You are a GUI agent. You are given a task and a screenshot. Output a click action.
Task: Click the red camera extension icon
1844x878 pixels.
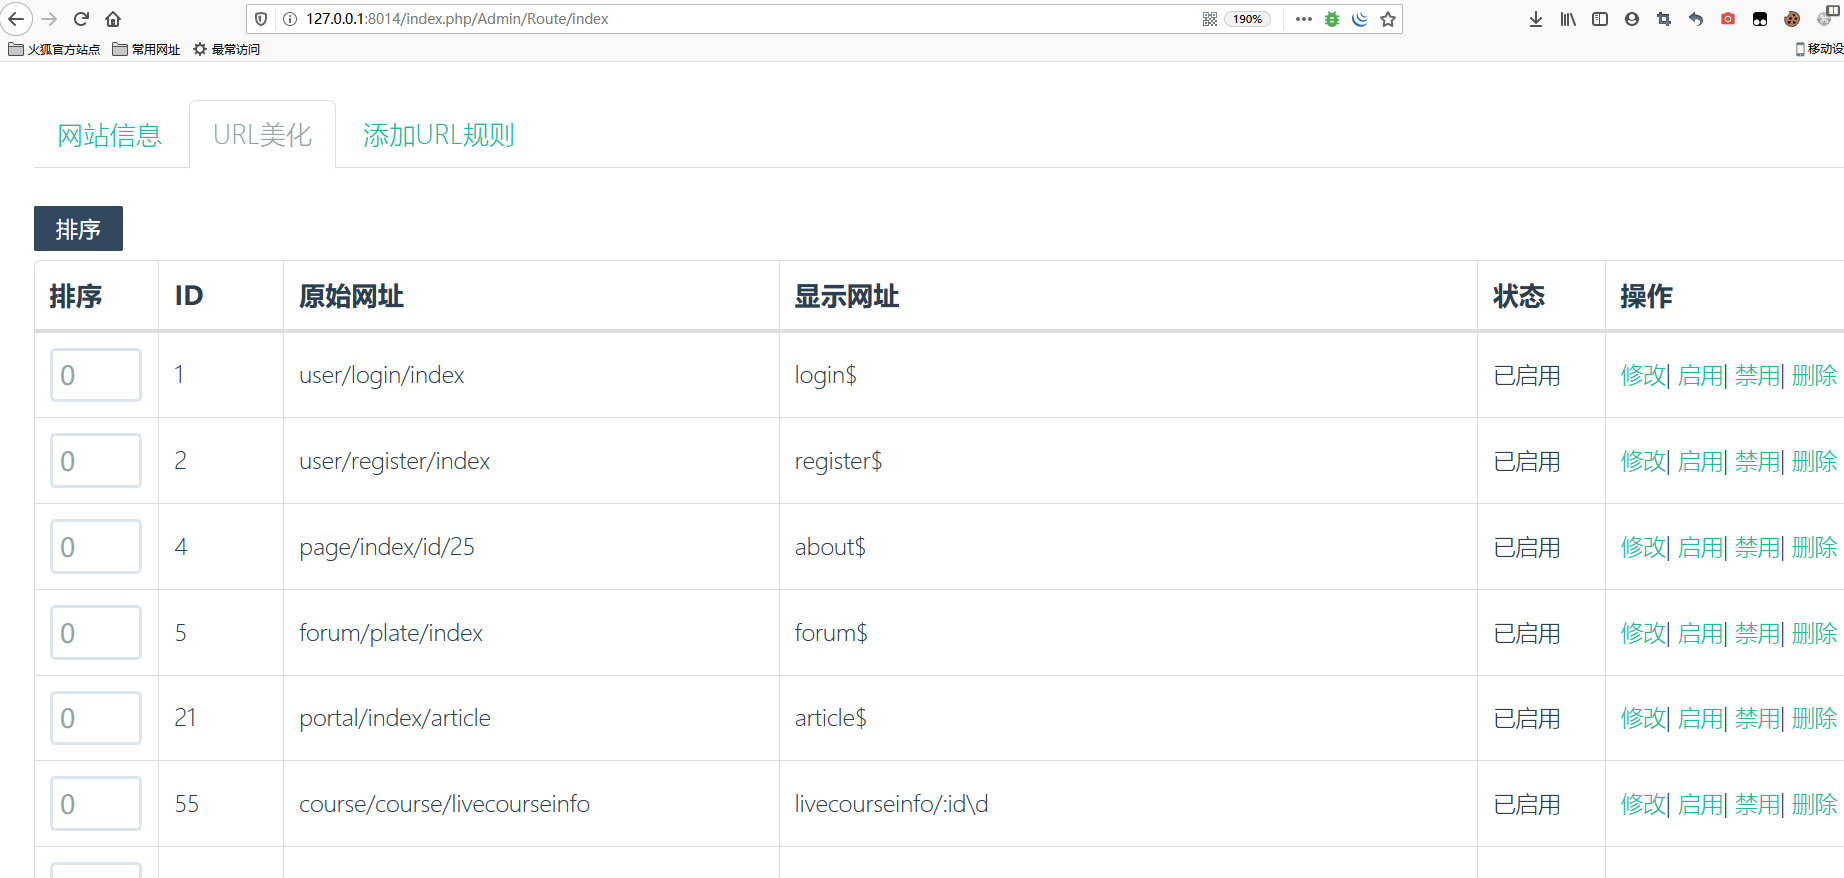[1728, 19]
